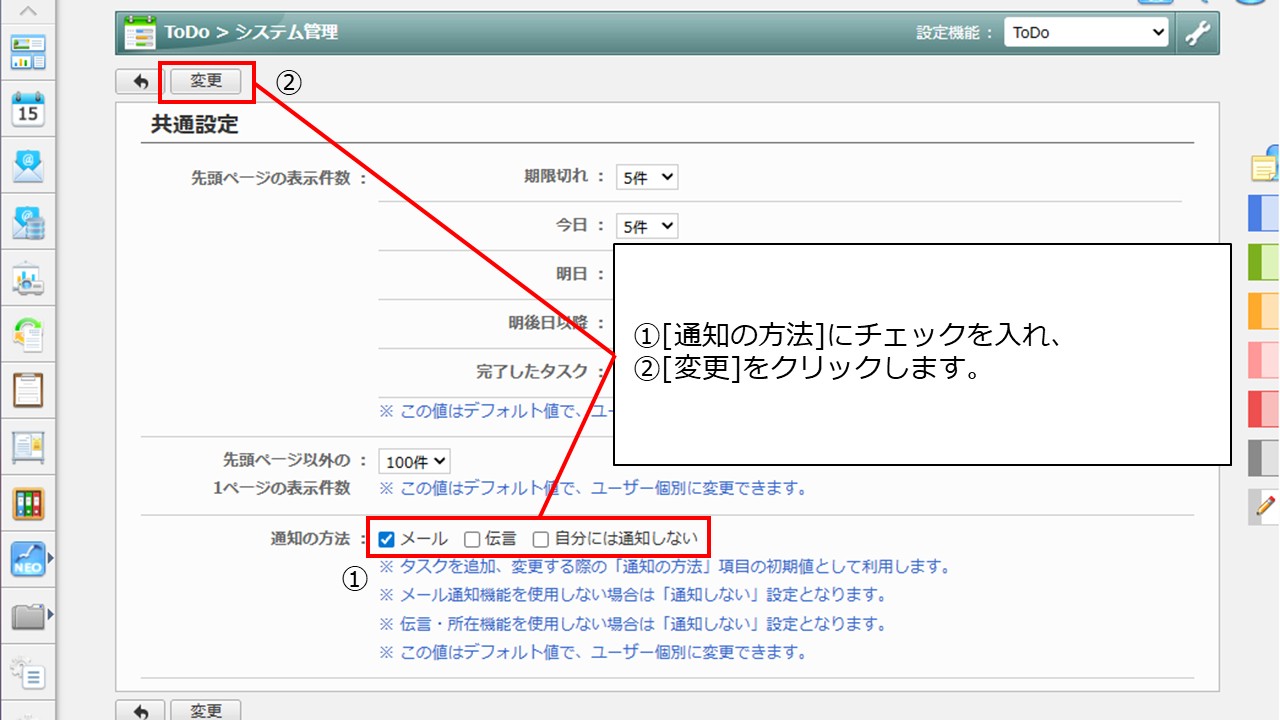Screen dimensions: 1280x720
Task: Open the colored binders icon in sidebar
Action: pos(28,503)
